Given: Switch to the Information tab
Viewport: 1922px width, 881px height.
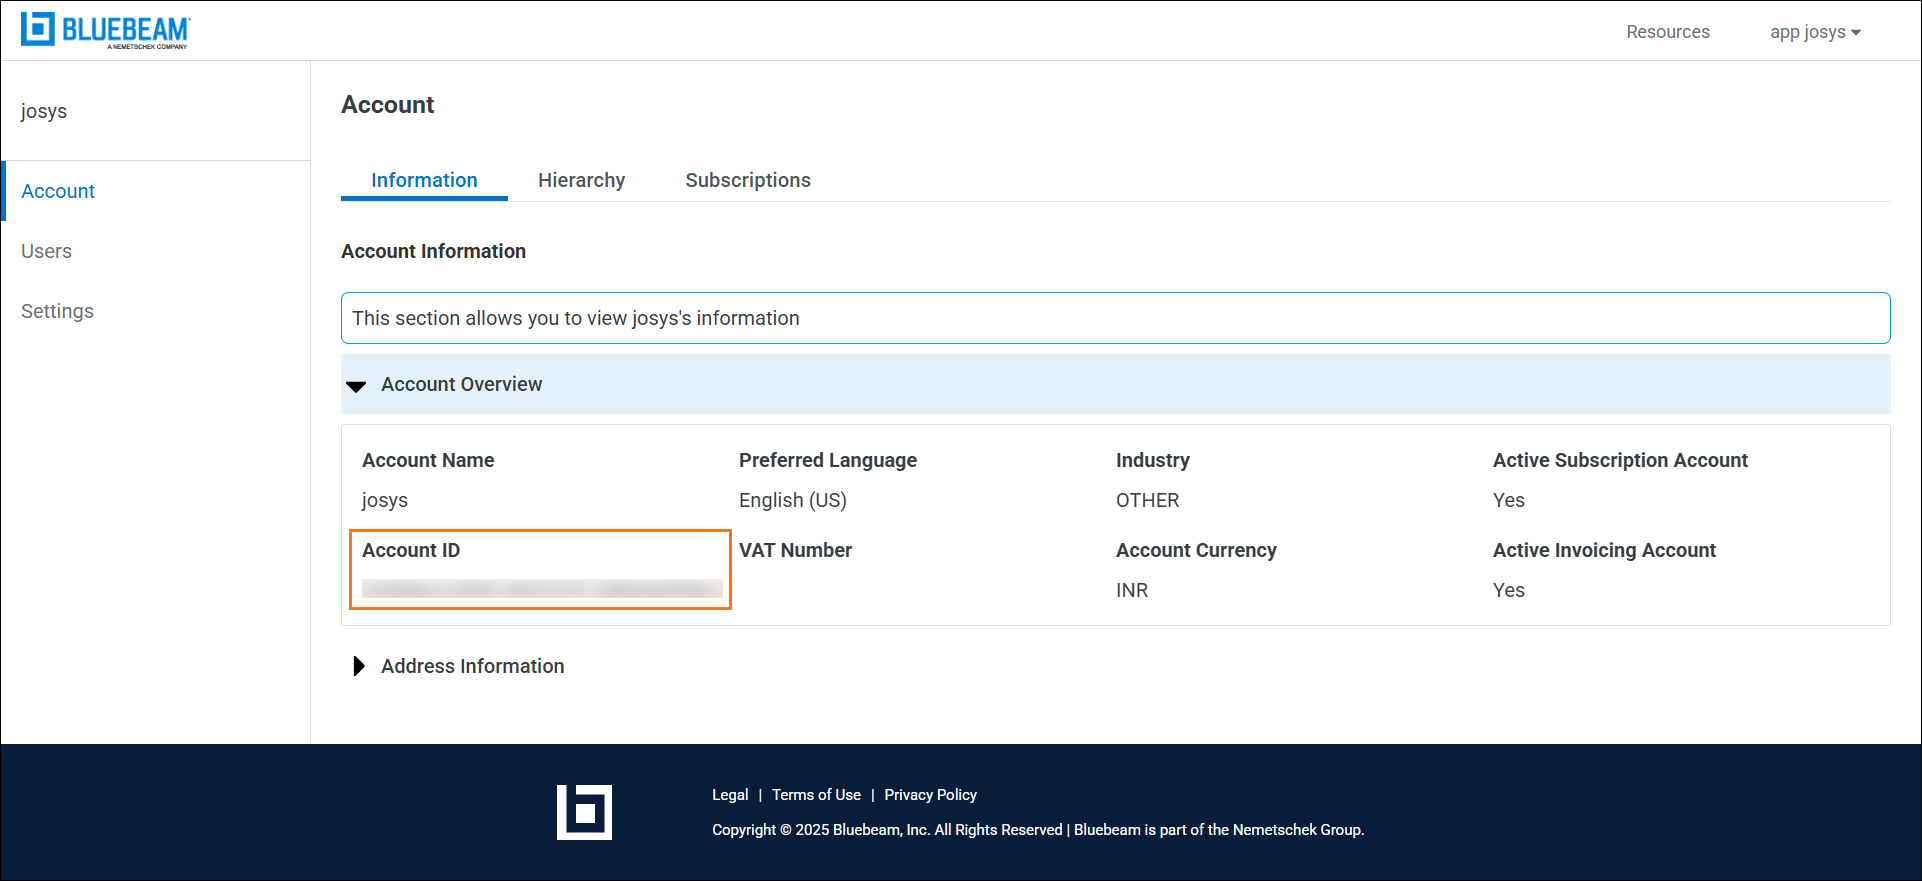Looking at the screenshot, I should tap(424, 180).
